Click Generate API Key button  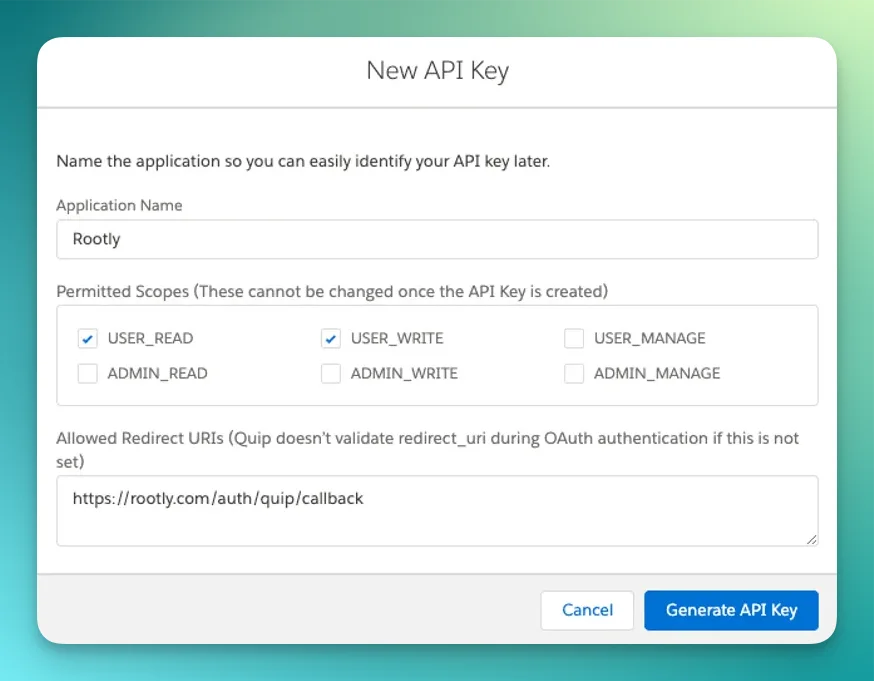(x=731, y=610)
